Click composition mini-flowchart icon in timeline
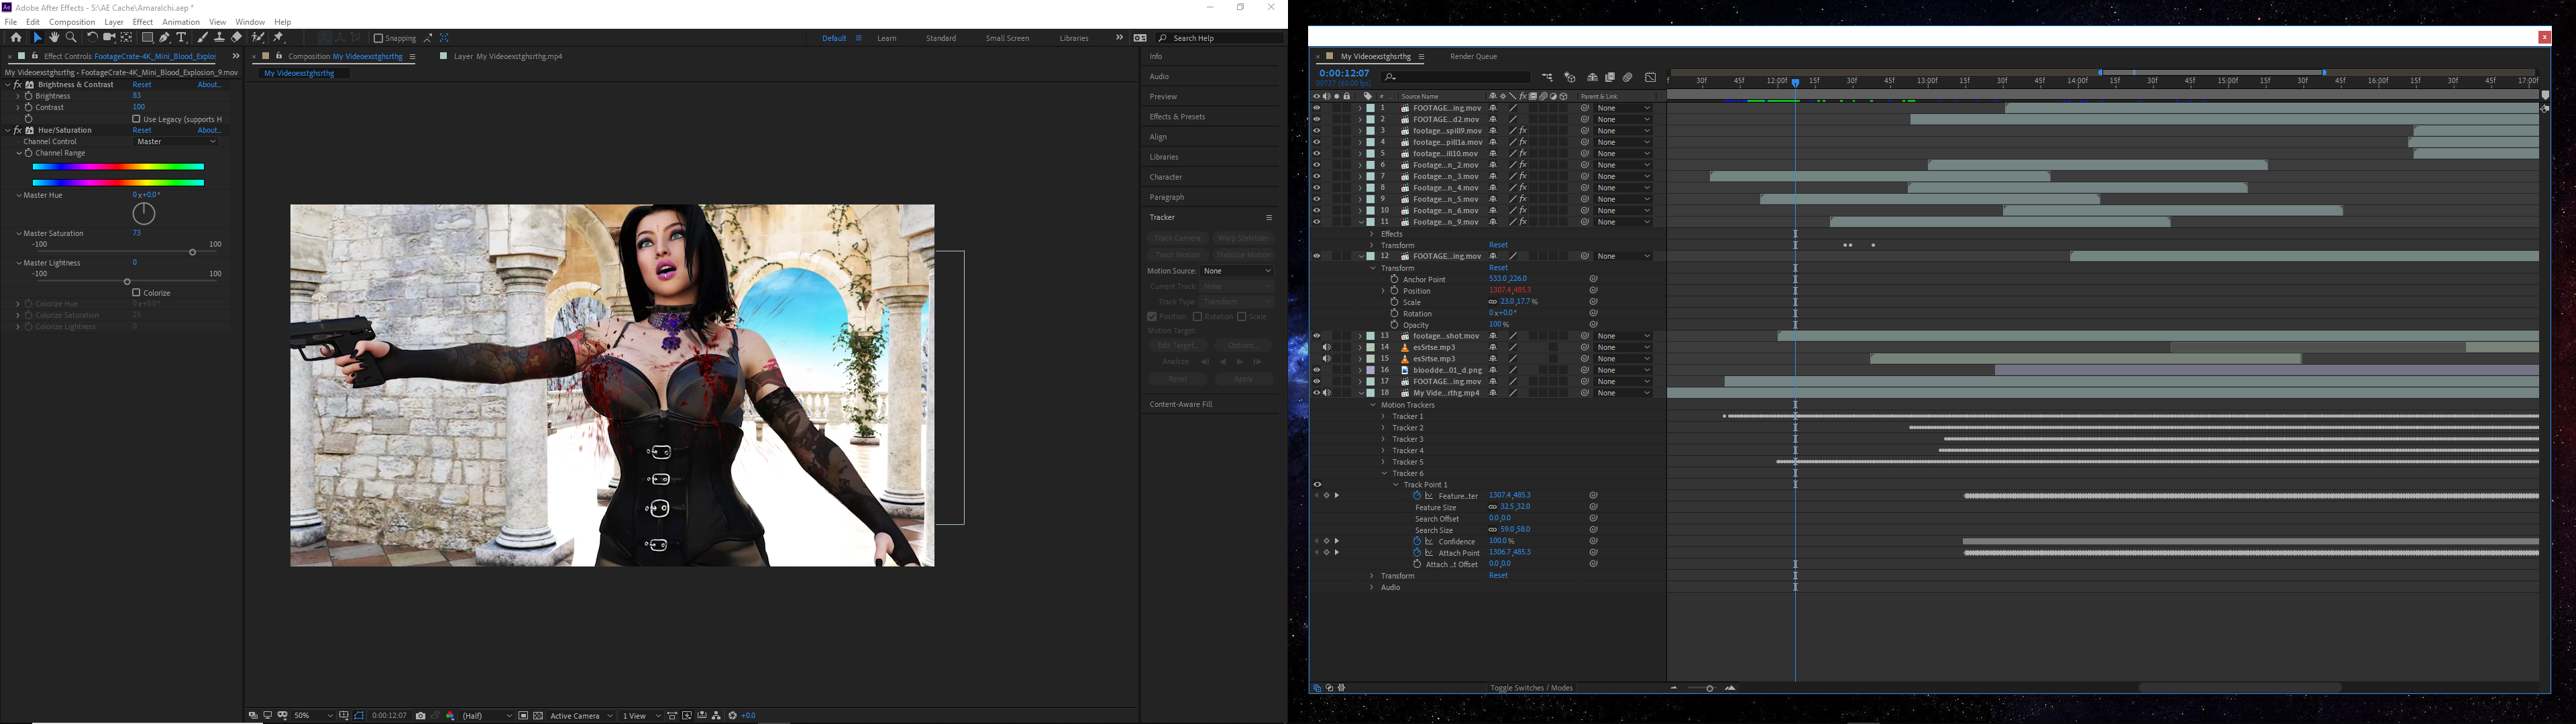2576x724 pixels. click(1547, 77)
